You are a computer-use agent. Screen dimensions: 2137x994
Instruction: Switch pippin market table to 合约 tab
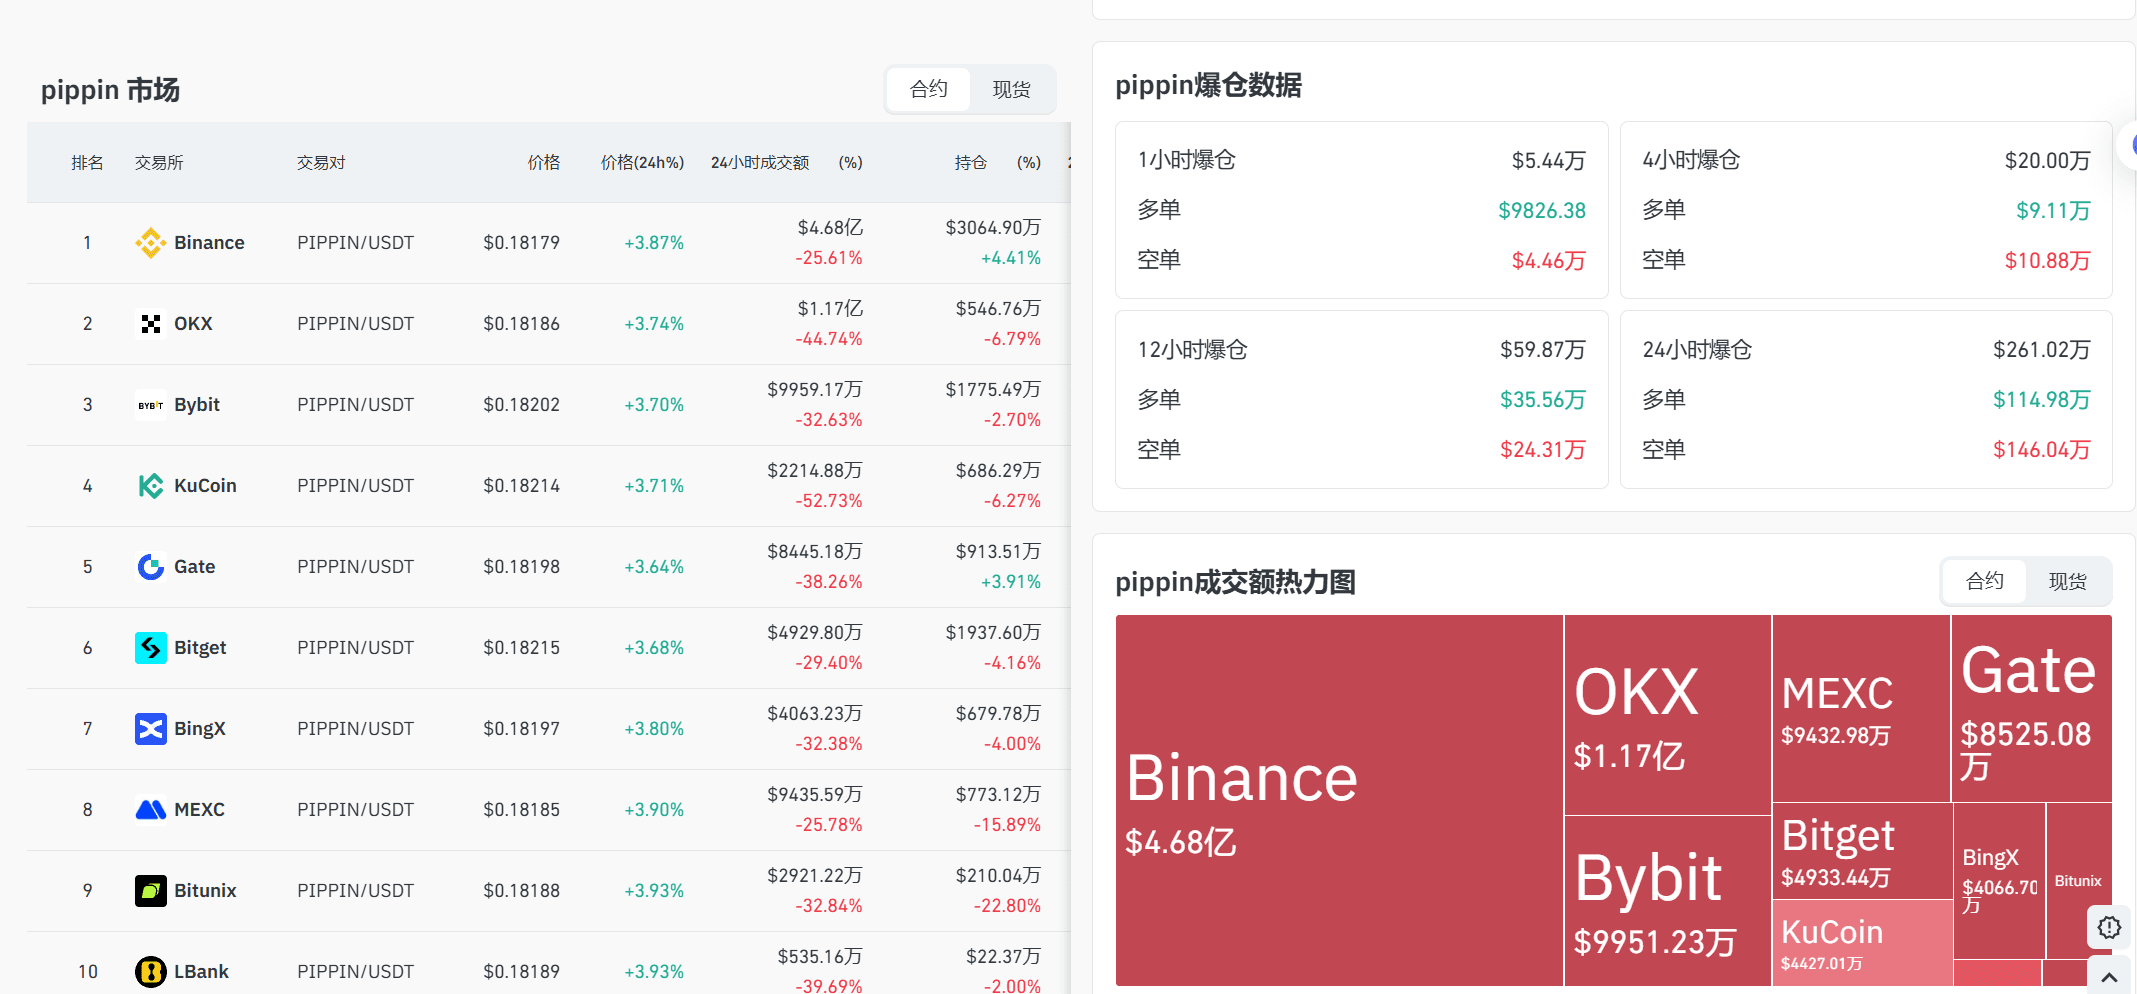click(929, 89)
